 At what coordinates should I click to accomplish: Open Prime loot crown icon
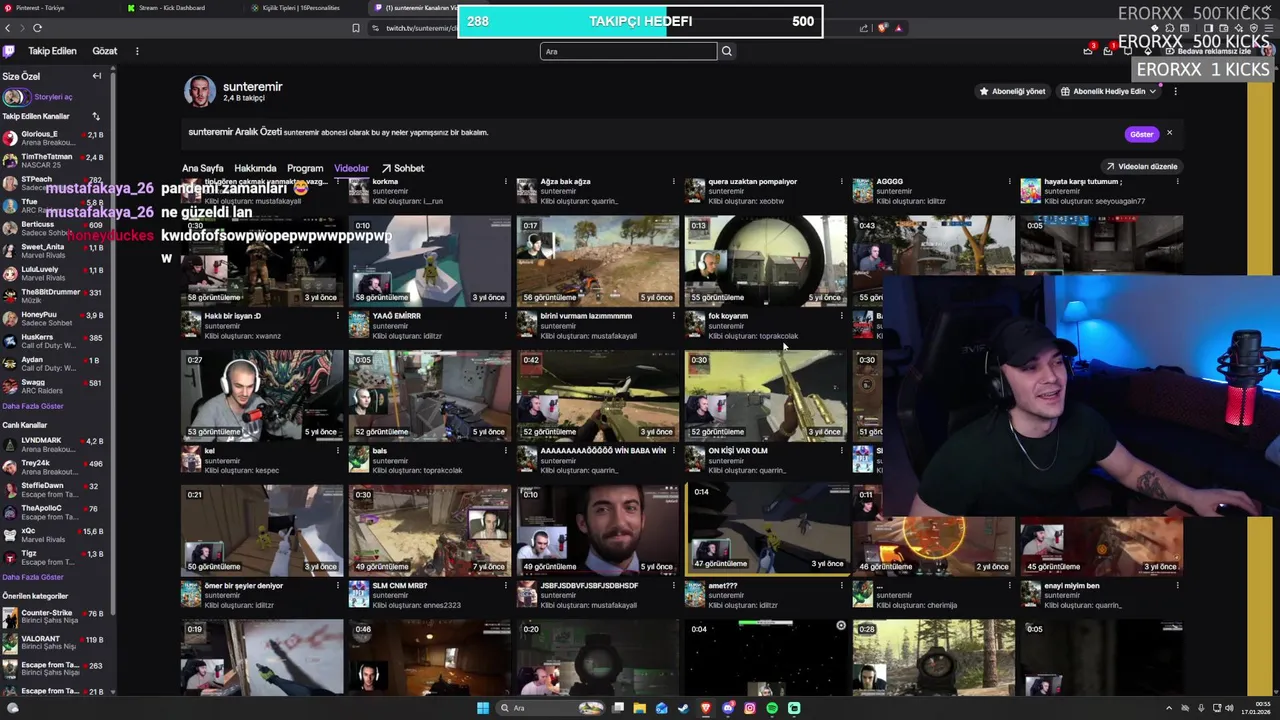pyautogui.click(x=1089, y=51)
